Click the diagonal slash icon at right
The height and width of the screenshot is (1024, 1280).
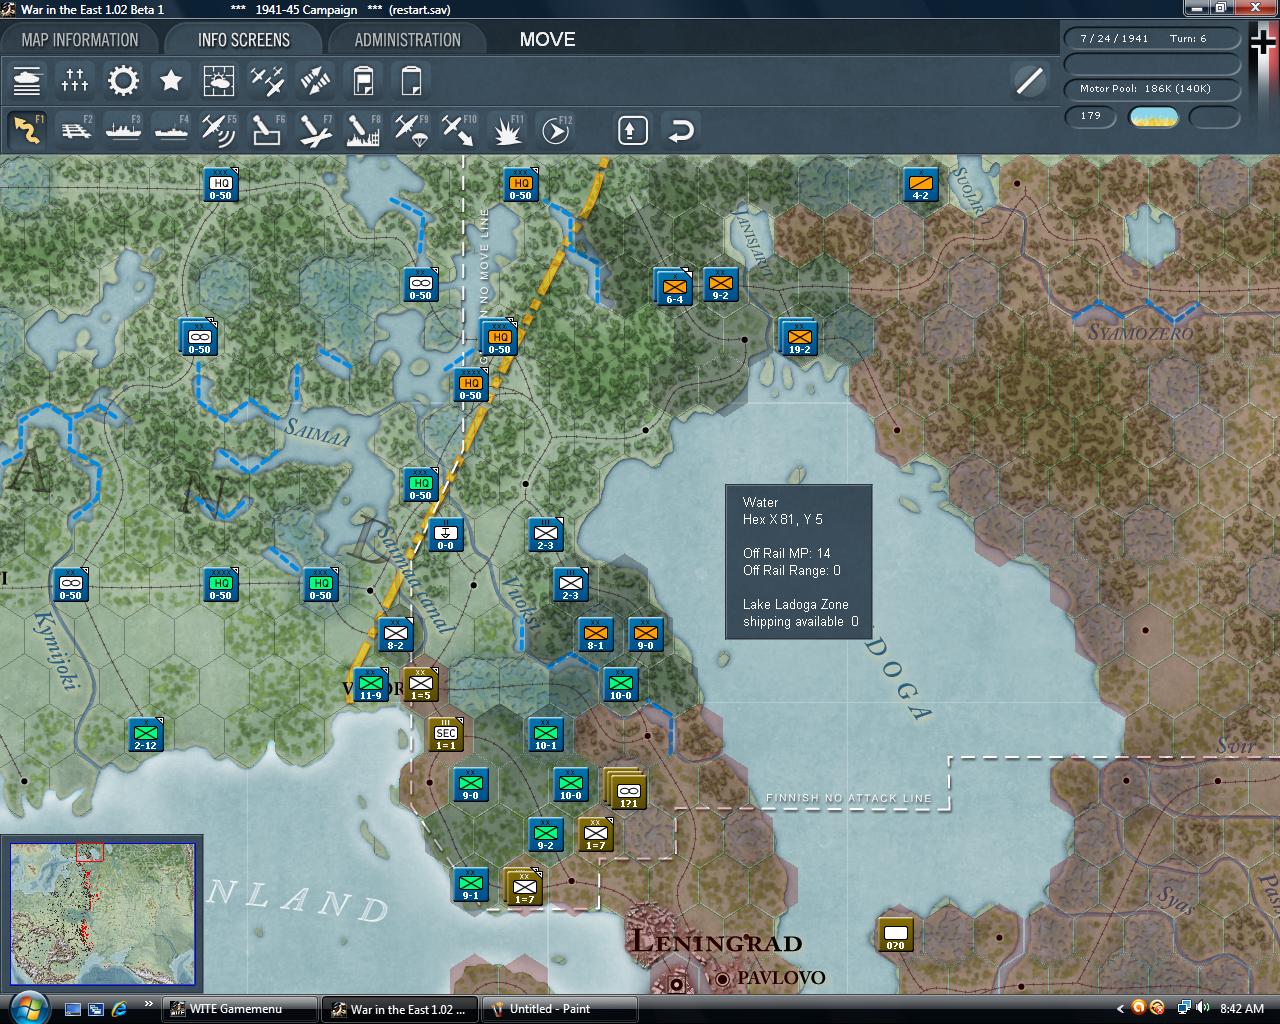(x=1029, y=81)
